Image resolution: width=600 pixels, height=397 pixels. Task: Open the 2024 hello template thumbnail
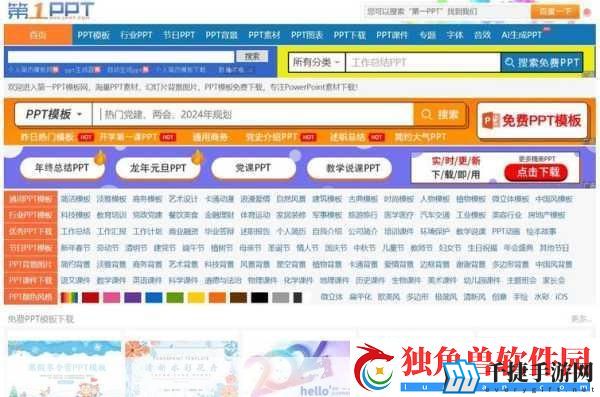click(297, 368)
